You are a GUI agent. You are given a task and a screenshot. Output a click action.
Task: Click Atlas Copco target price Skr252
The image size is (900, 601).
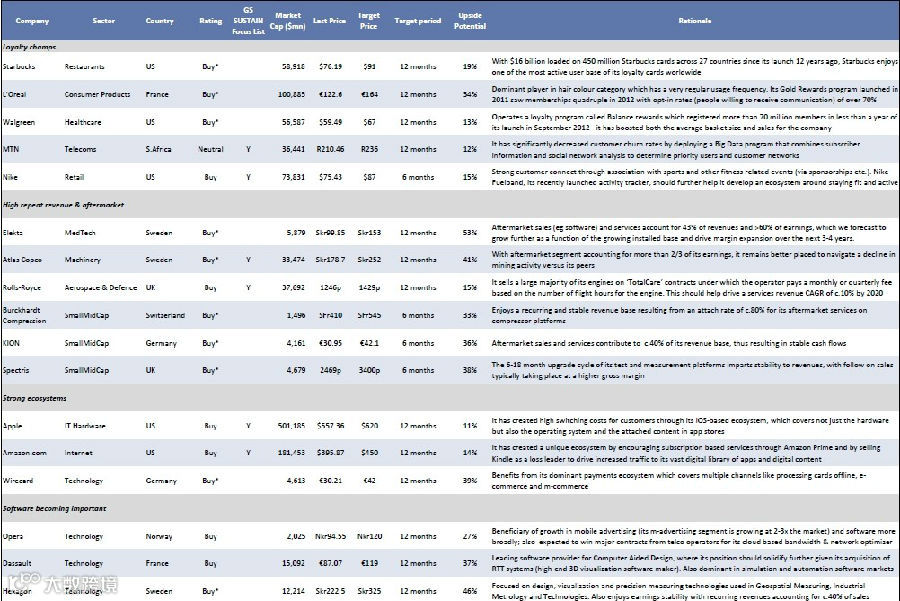(369, 260)
